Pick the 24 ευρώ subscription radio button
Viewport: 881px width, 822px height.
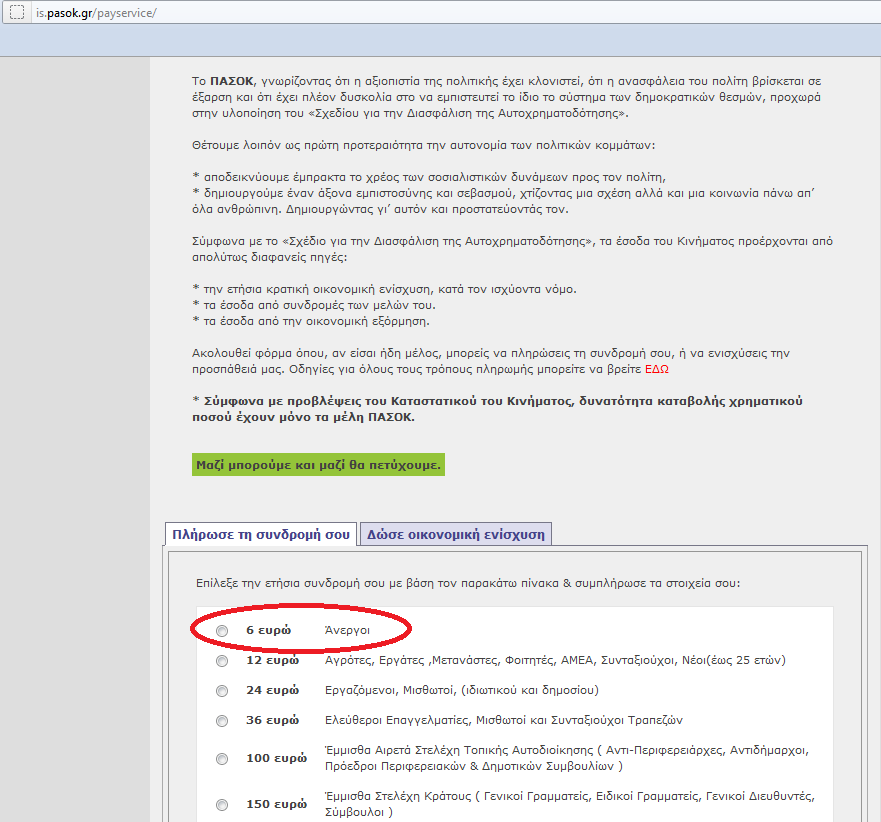221,691
